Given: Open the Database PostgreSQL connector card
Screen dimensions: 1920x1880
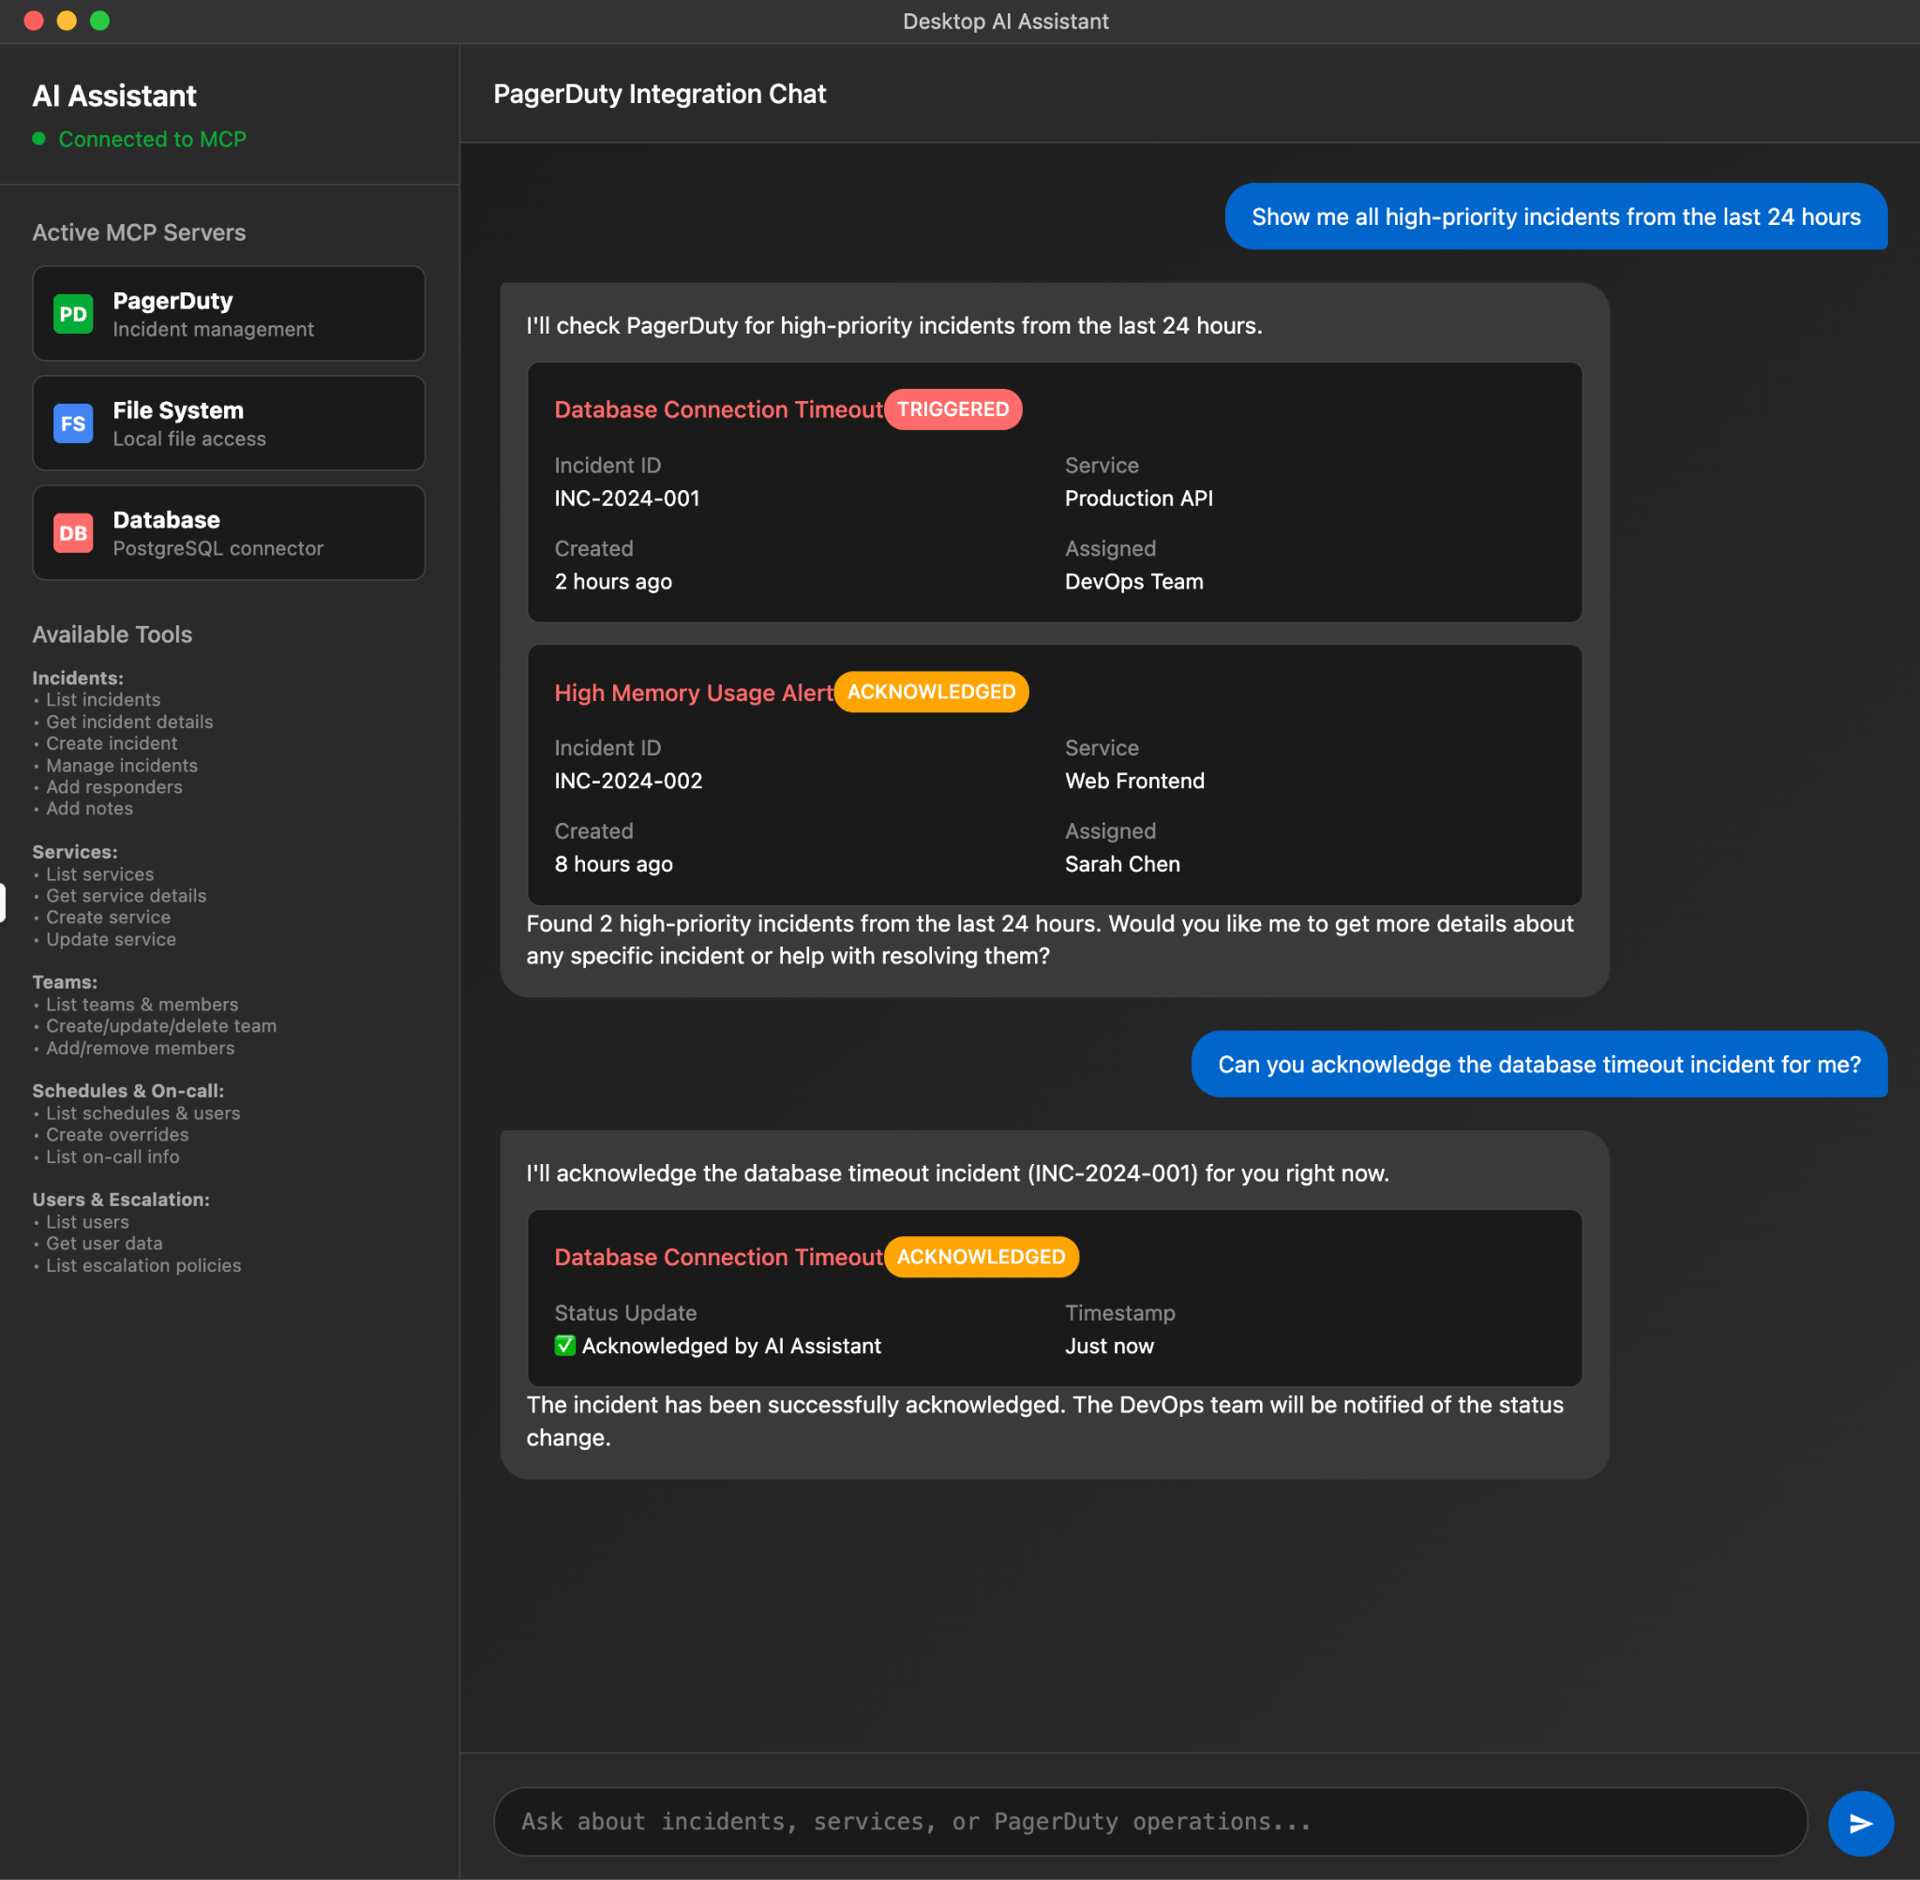Looking at the screenshot, I should [x=229, y=533].
